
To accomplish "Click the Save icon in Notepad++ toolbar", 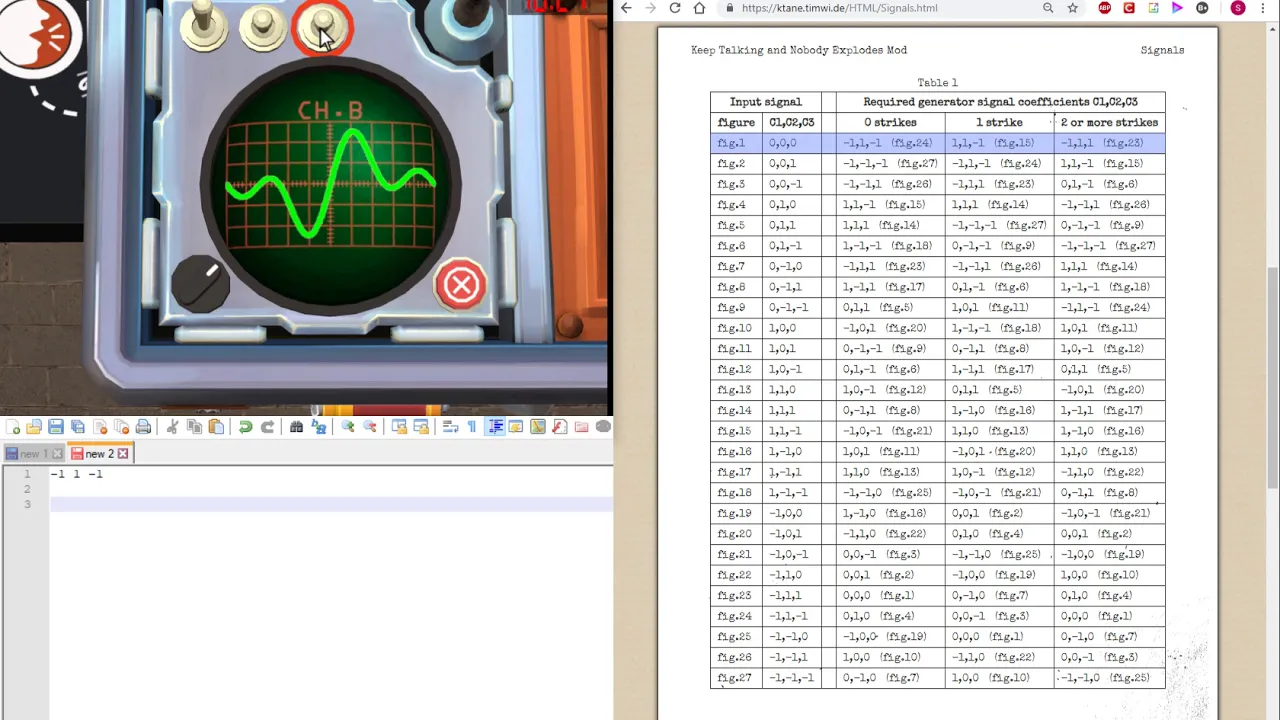I will 56,427.
